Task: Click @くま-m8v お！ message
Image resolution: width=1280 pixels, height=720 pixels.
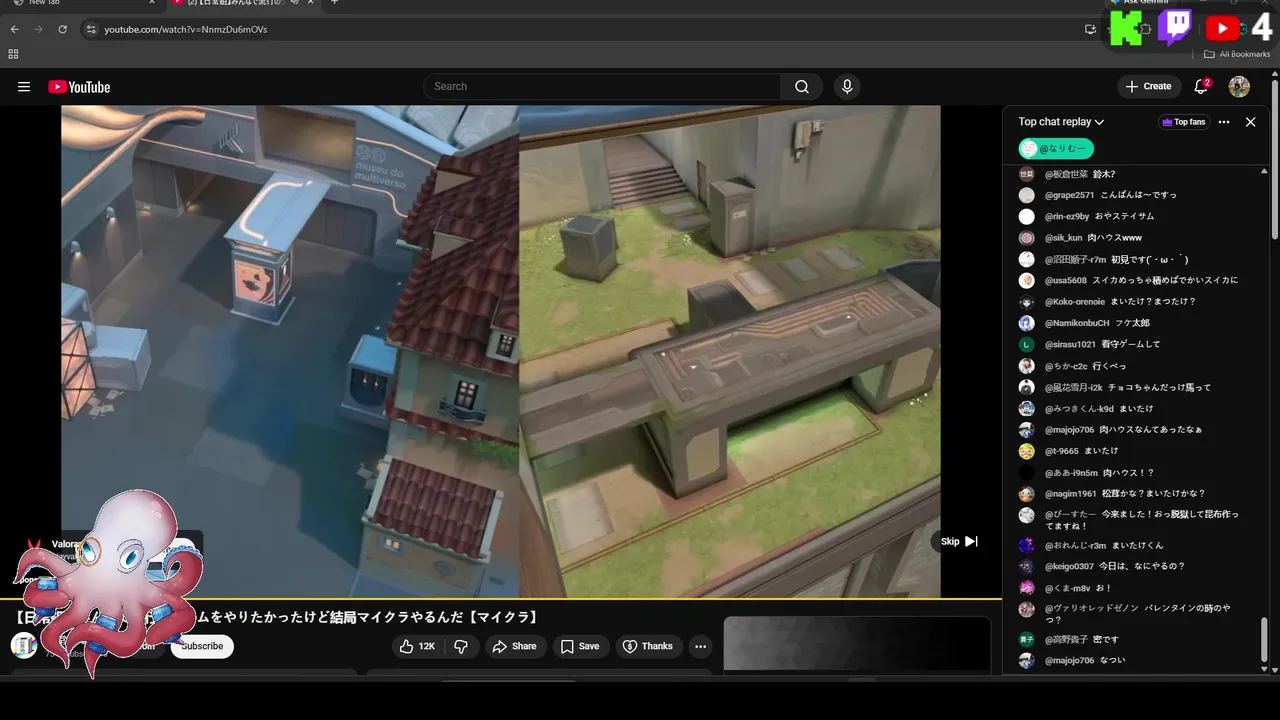Action: (1078, 588)
